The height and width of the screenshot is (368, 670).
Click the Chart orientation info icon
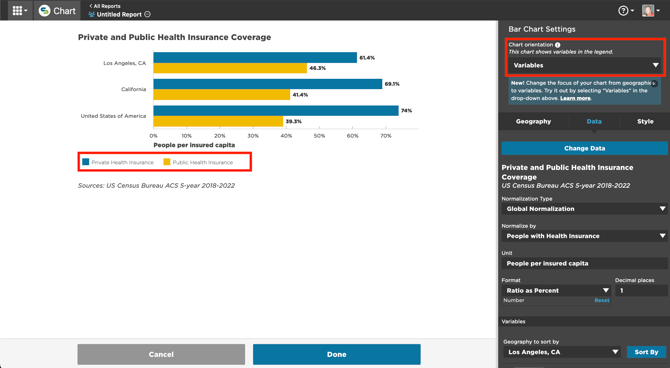(558, 45)
